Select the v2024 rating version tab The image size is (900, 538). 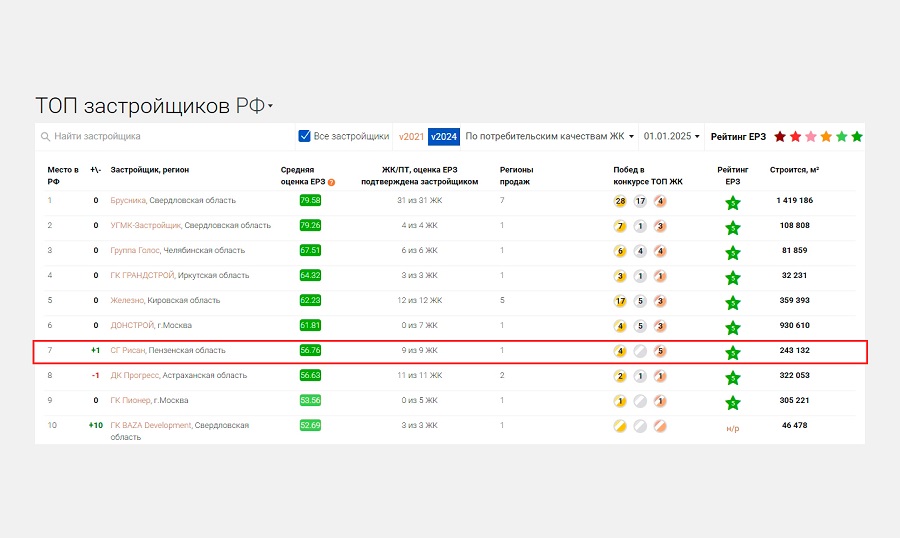click(444, 136)
